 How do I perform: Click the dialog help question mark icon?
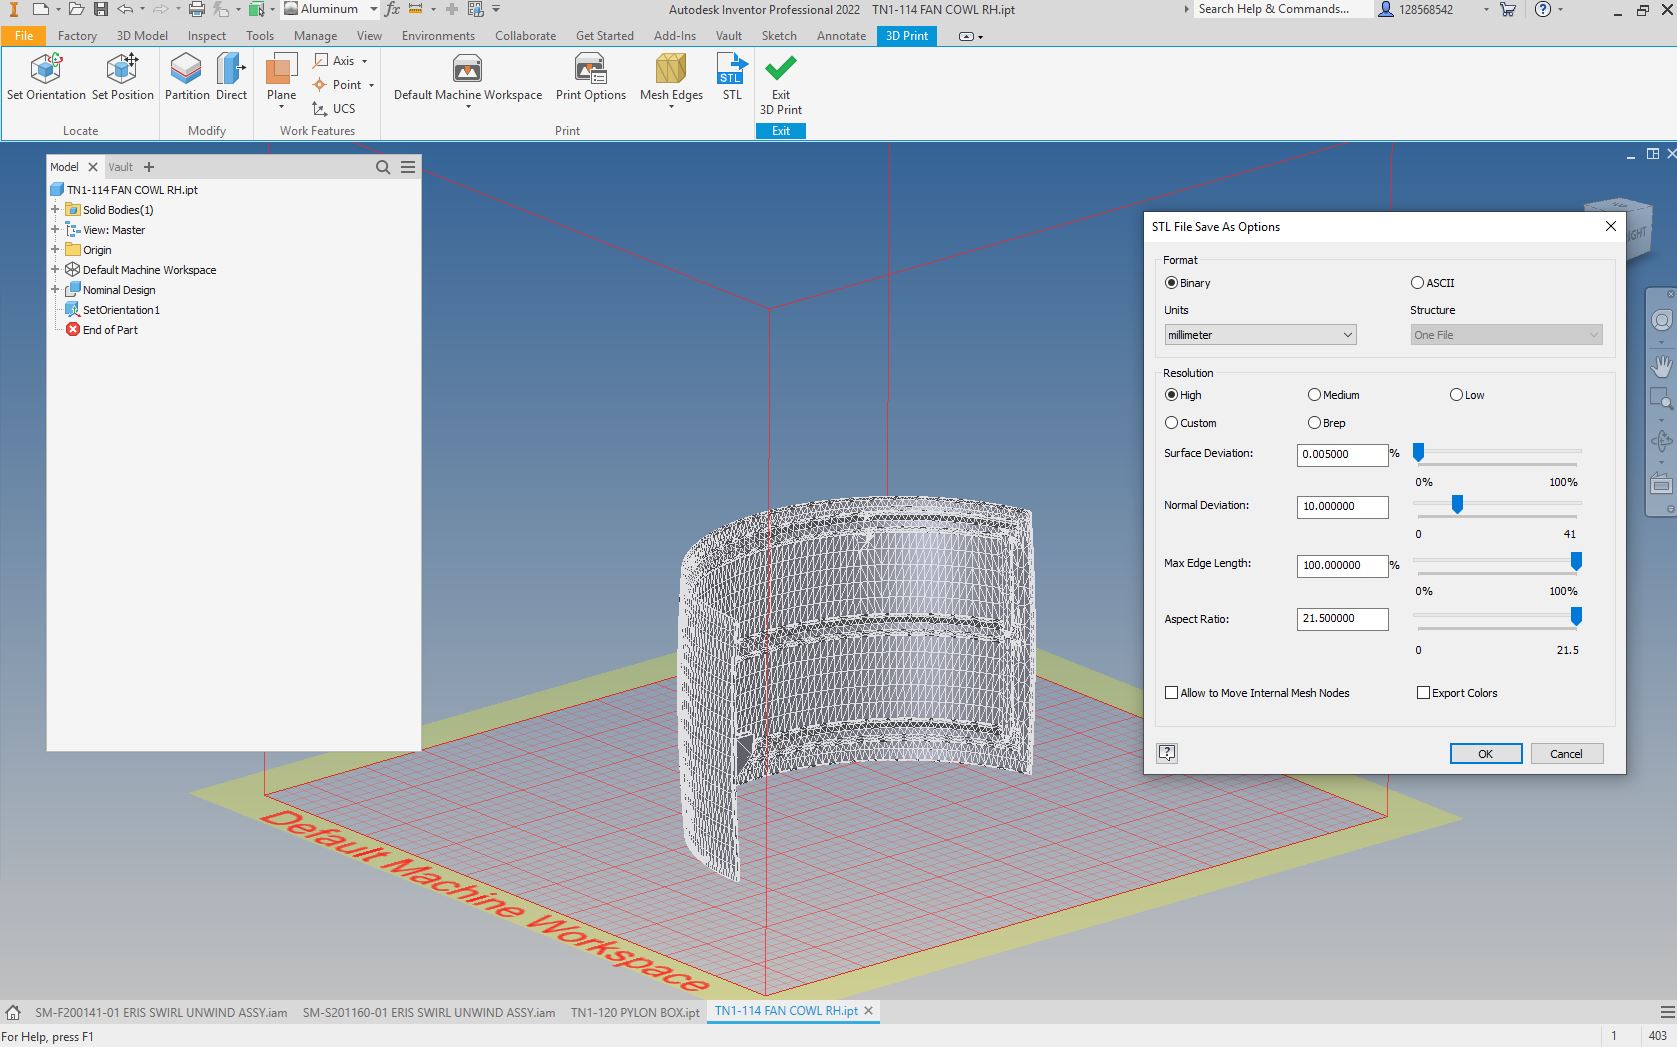tap(1167, 753)
